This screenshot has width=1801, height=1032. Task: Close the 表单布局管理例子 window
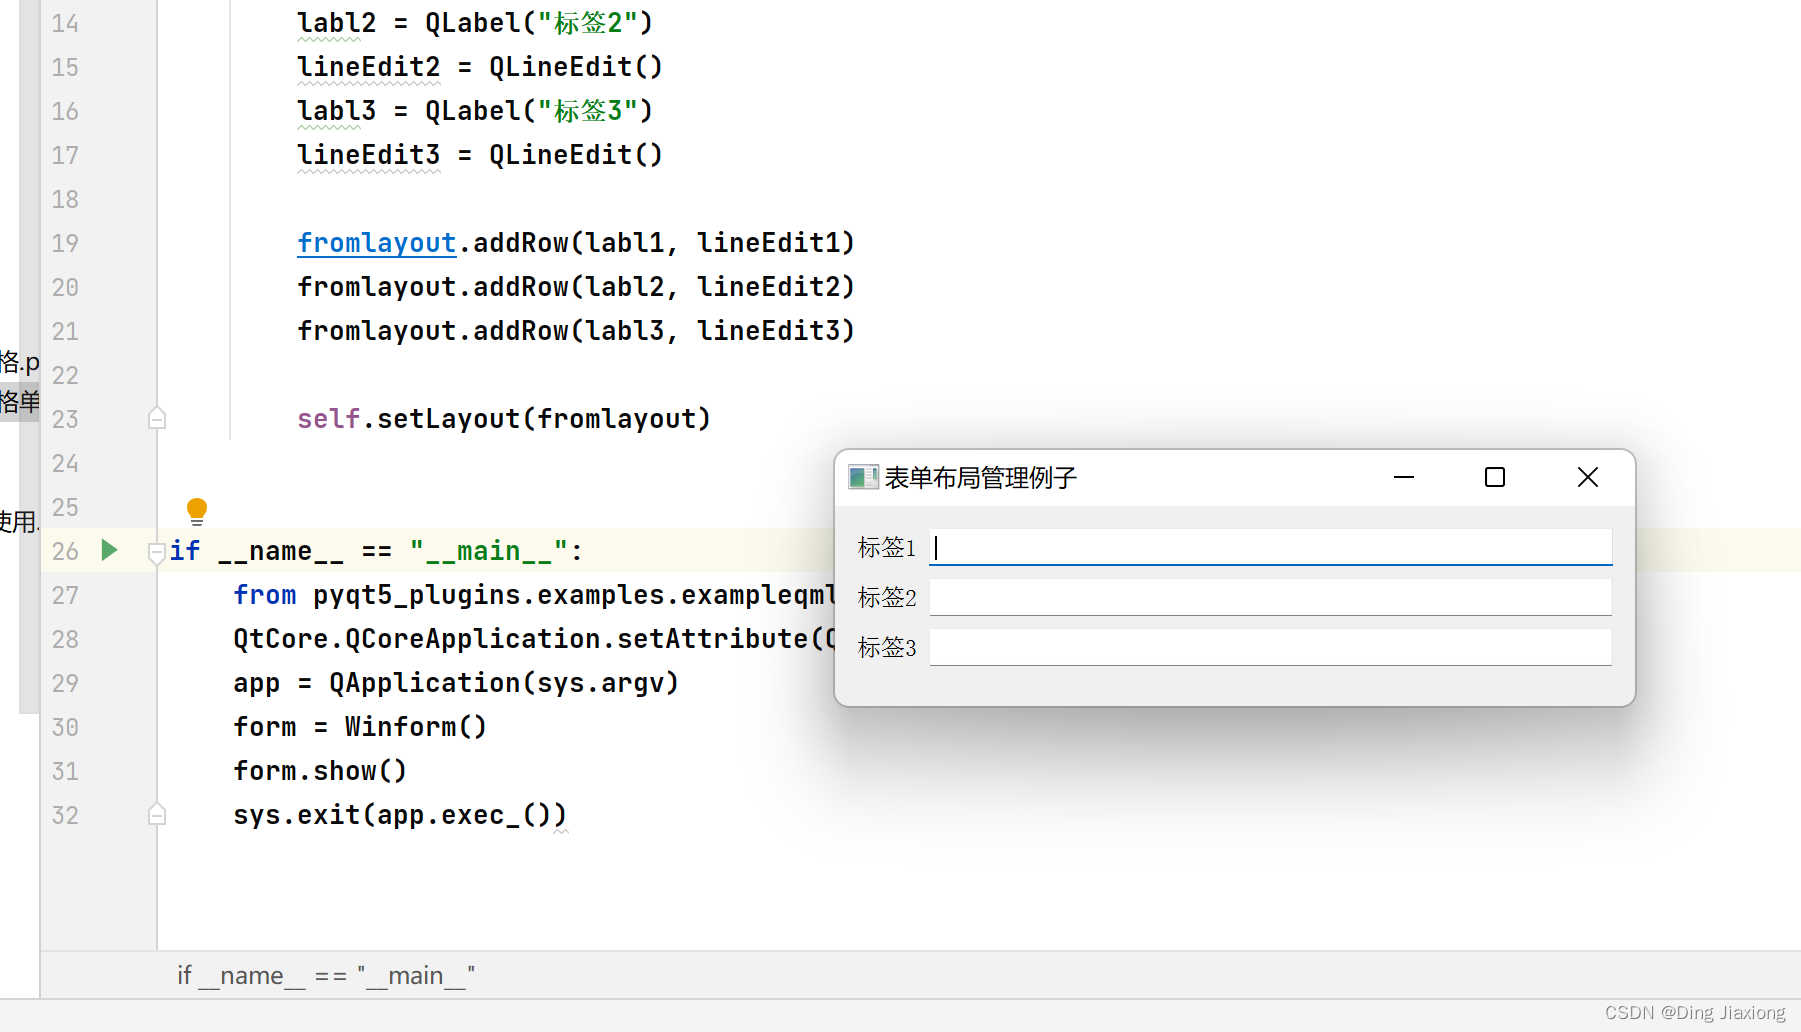point(1588,477)
